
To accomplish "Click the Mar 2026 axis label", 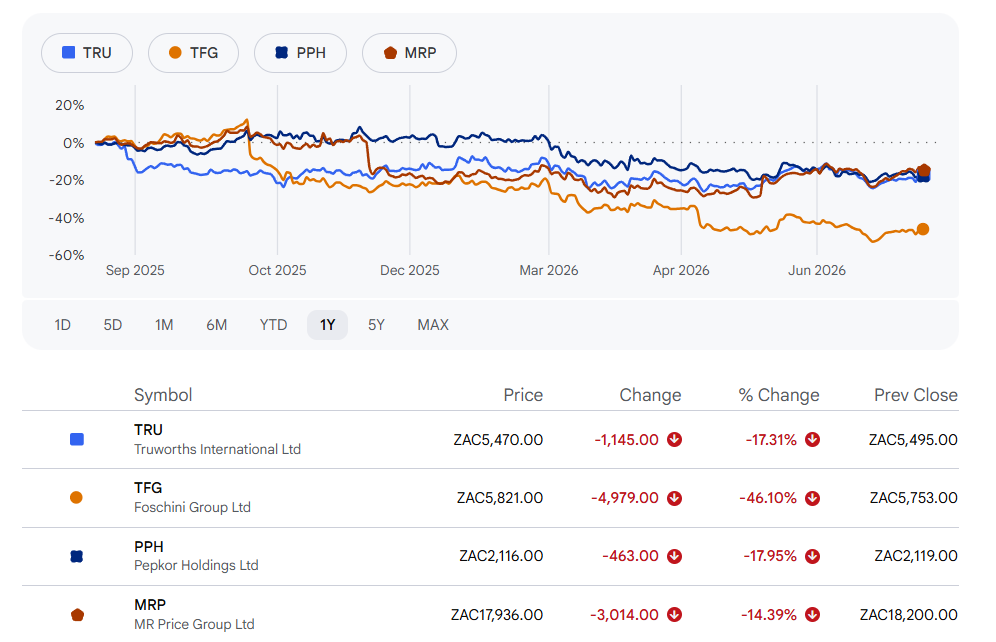I will click(x=549, y=271).
